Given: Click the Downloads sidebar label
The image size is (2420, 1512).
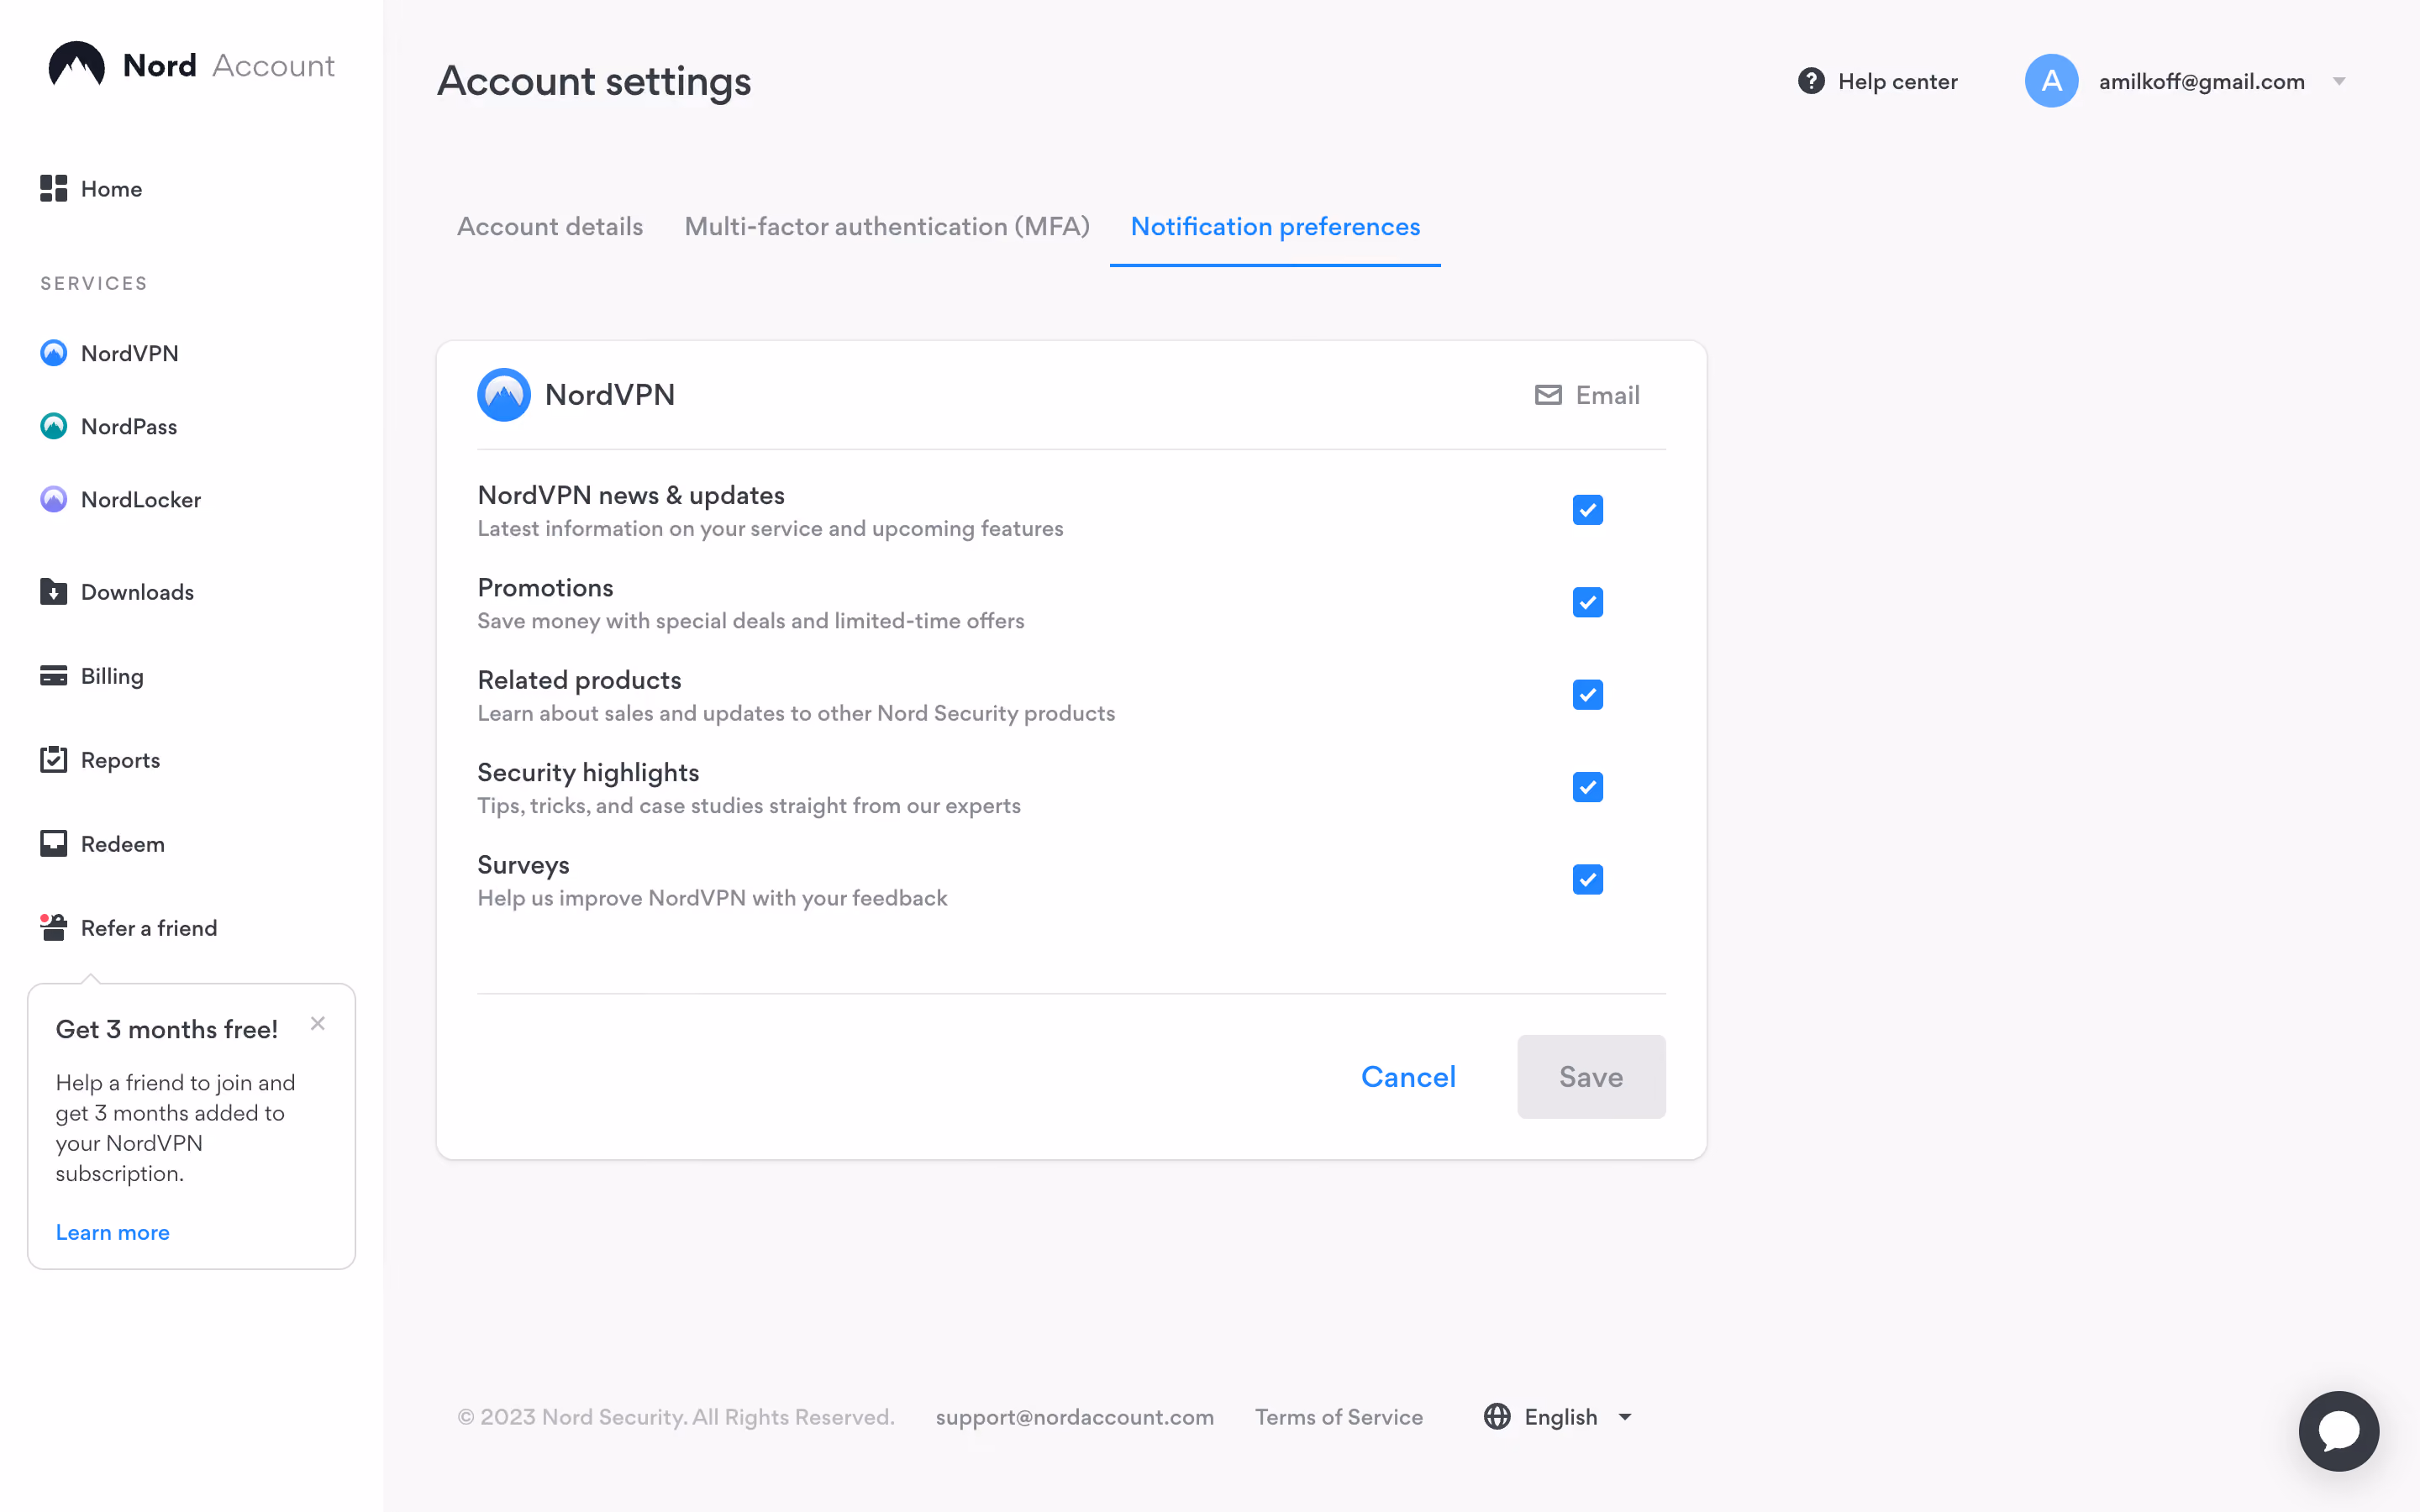Looking at the screenshot, I should click(138, 592).
